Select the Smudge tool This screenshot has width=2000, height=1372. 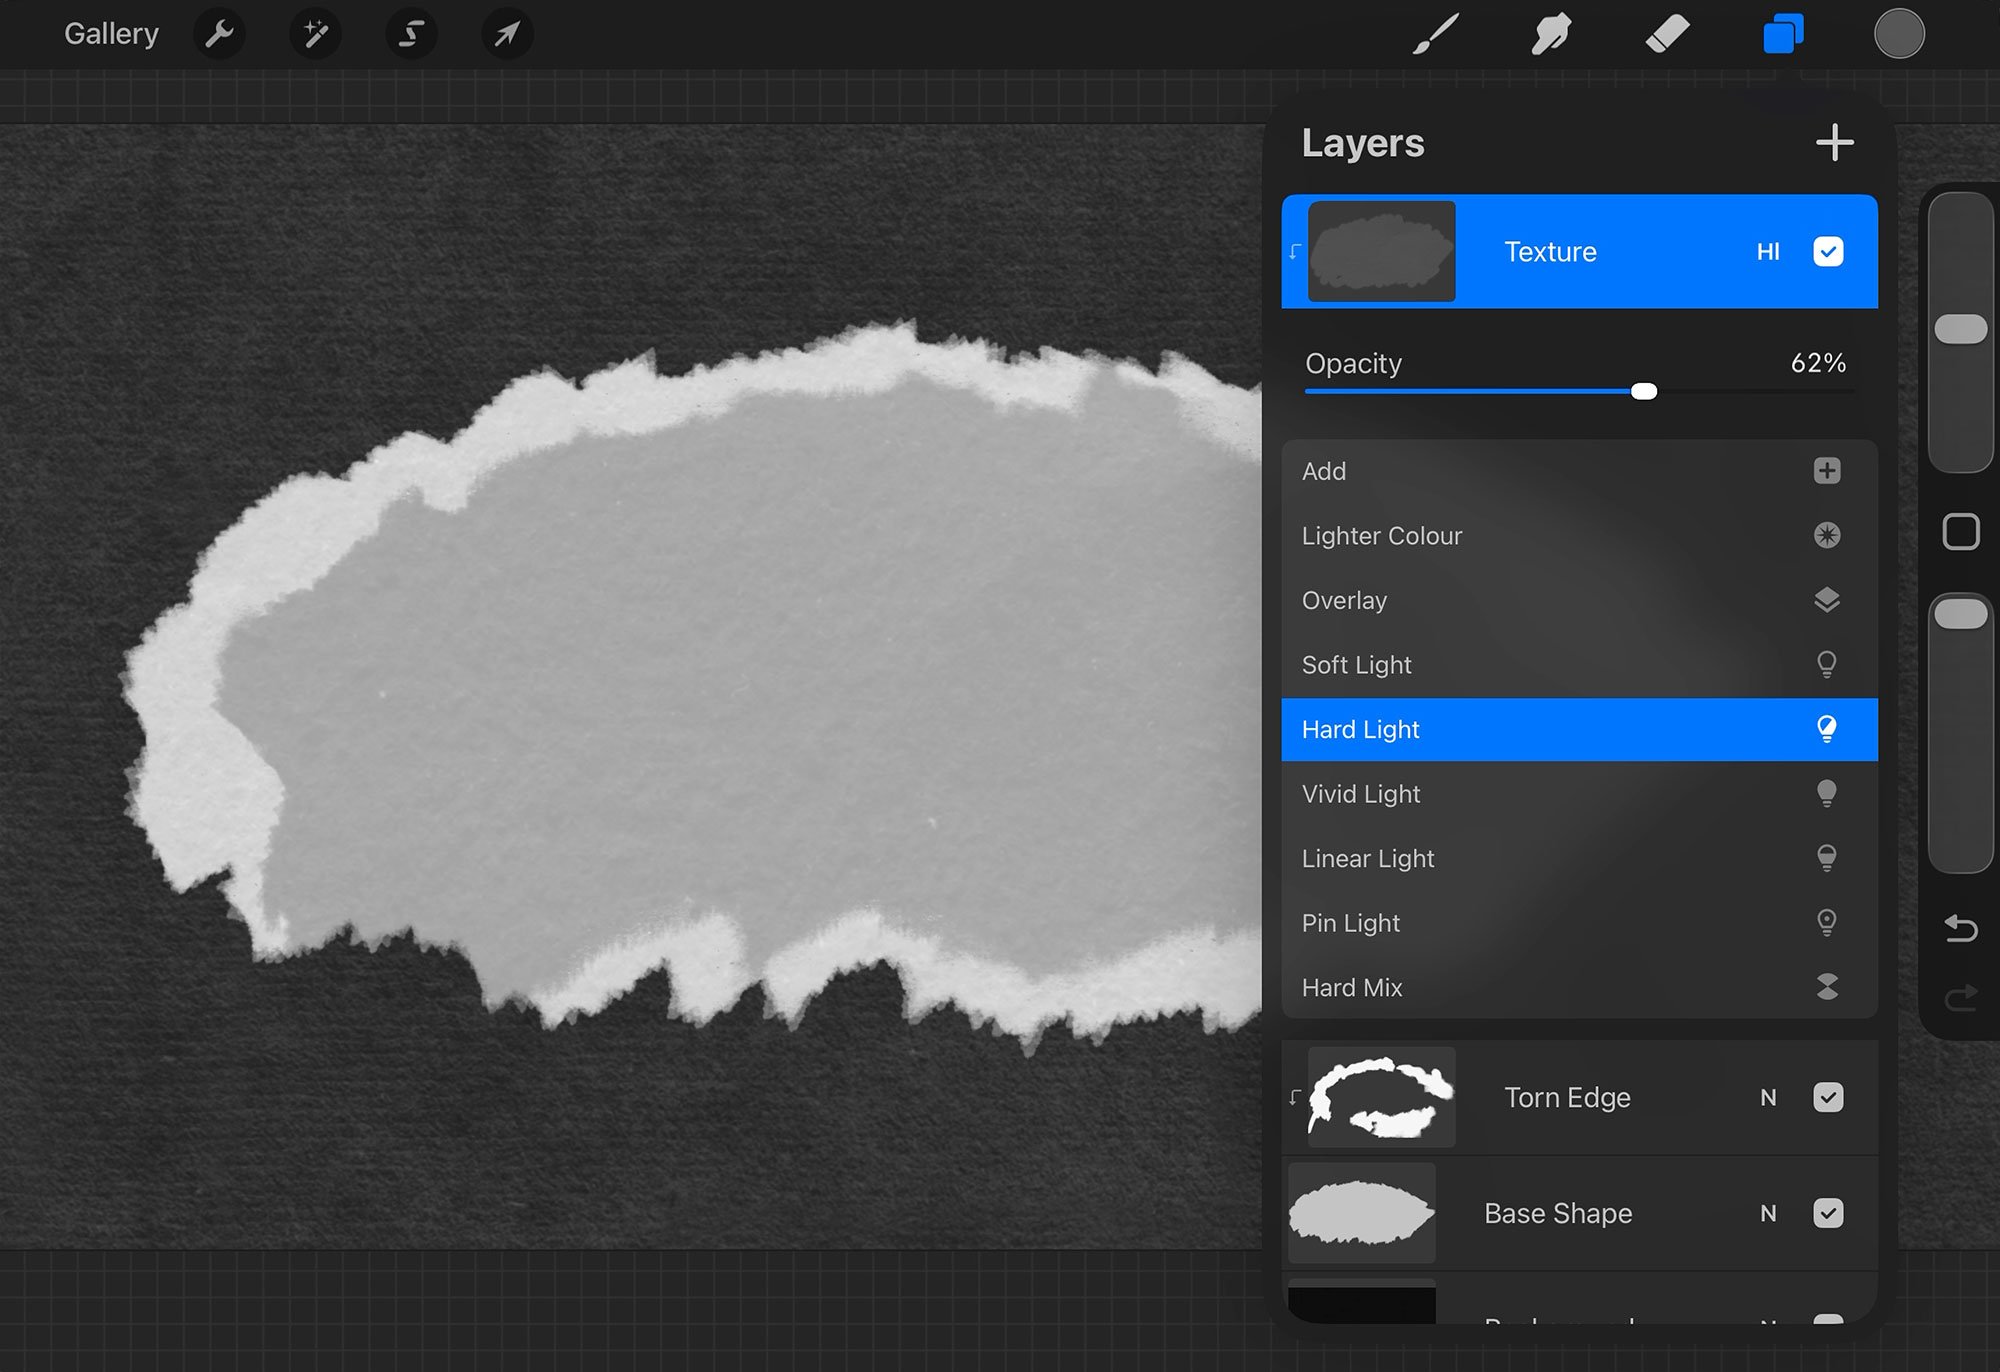1551,34
